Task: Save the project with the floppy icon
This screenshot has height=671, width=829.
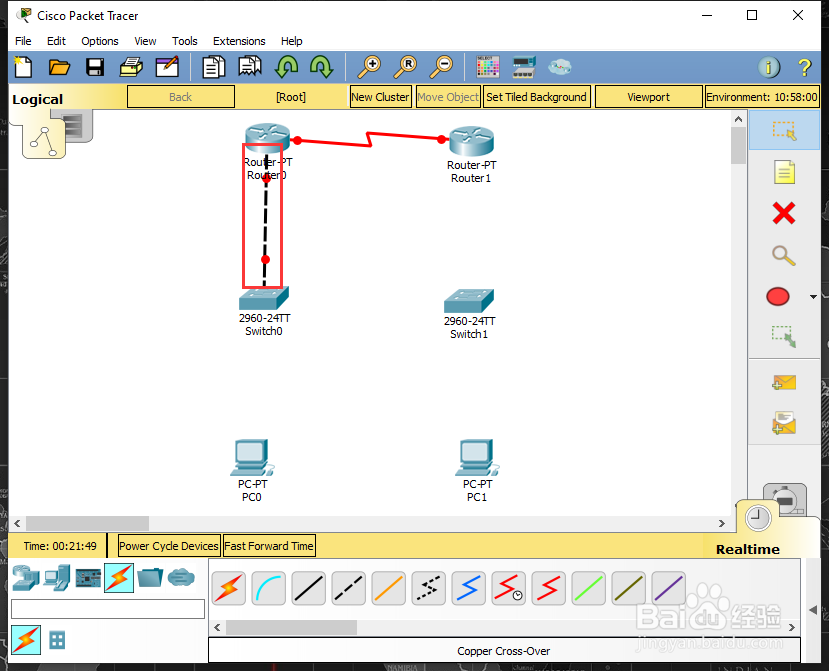Action: pos(95,67)
